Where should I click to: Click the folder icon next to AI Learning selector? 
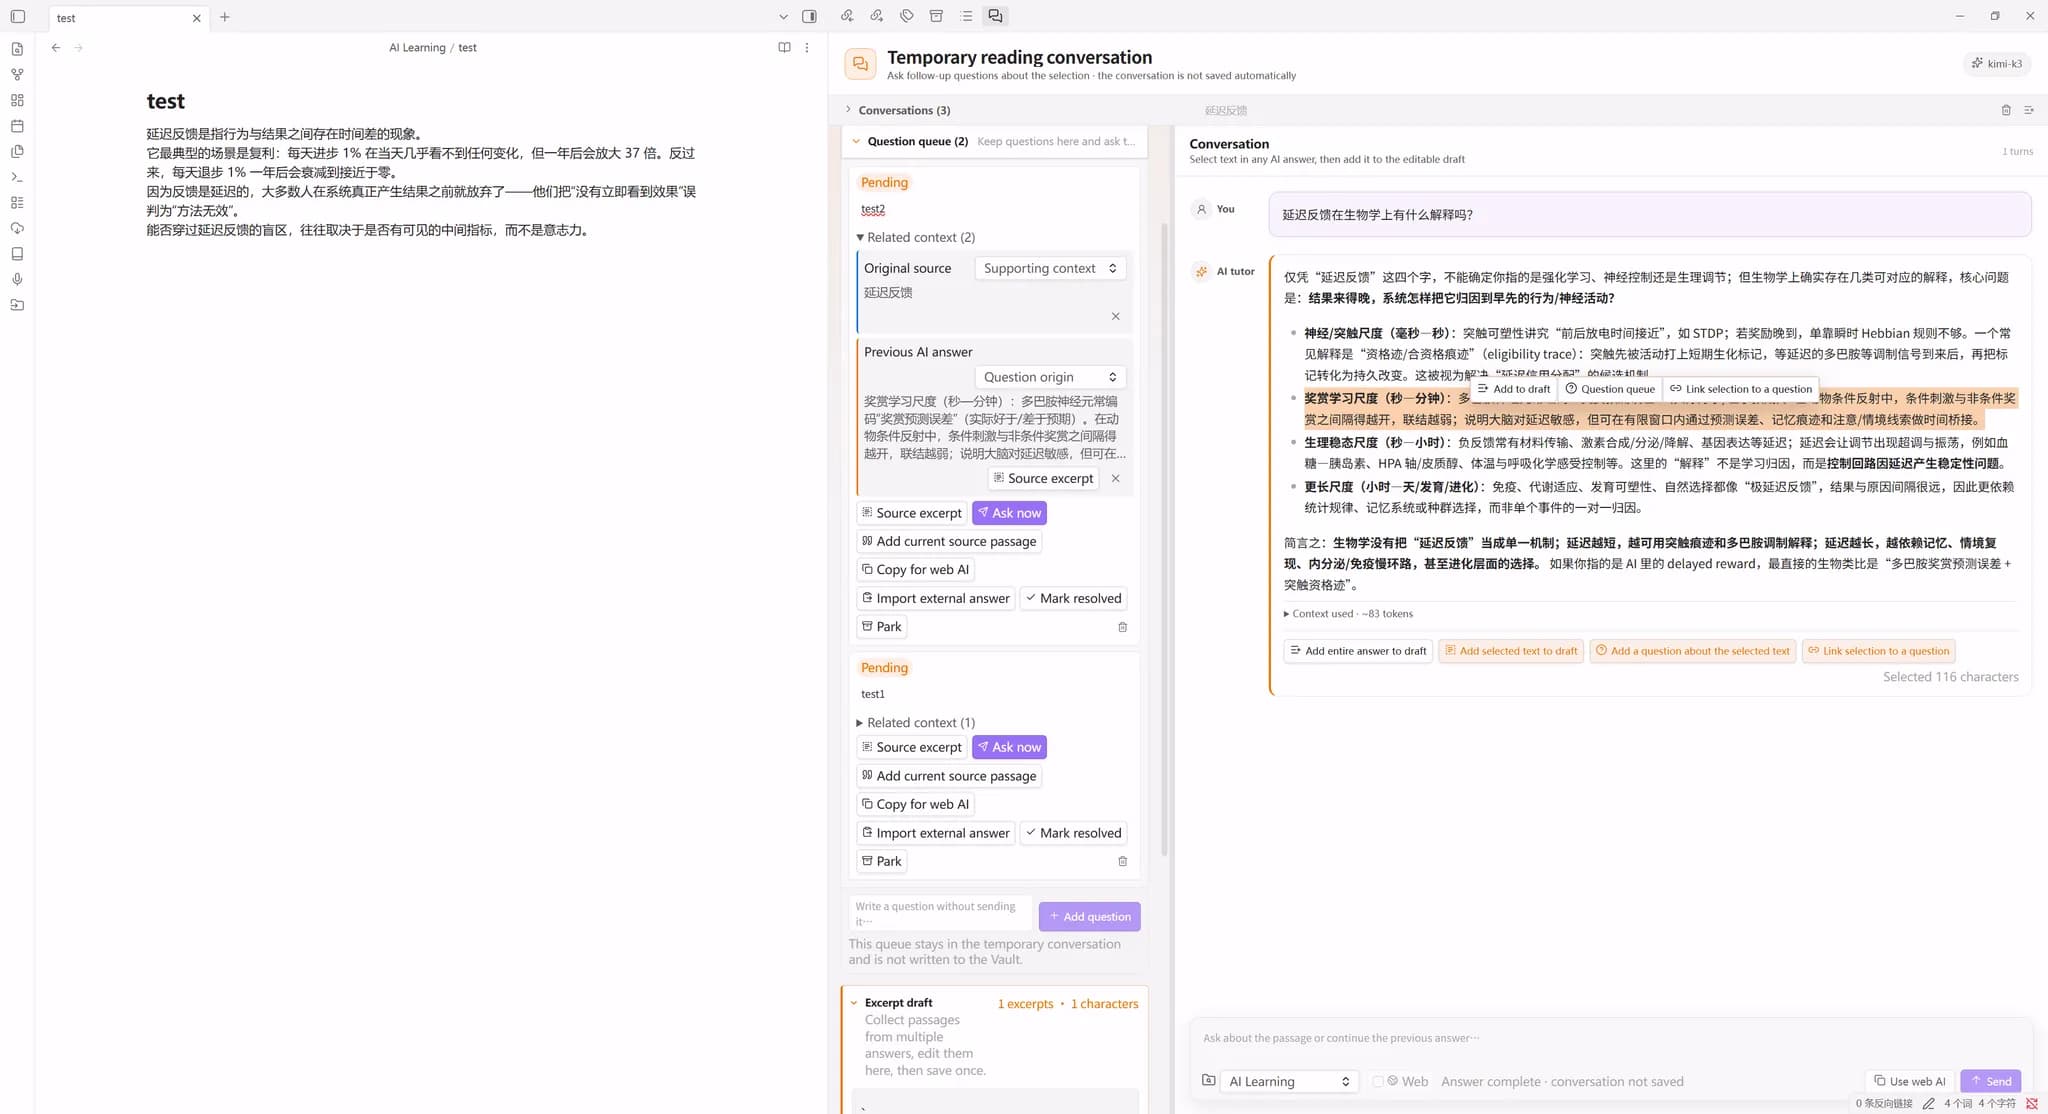pos(1208,1081)
